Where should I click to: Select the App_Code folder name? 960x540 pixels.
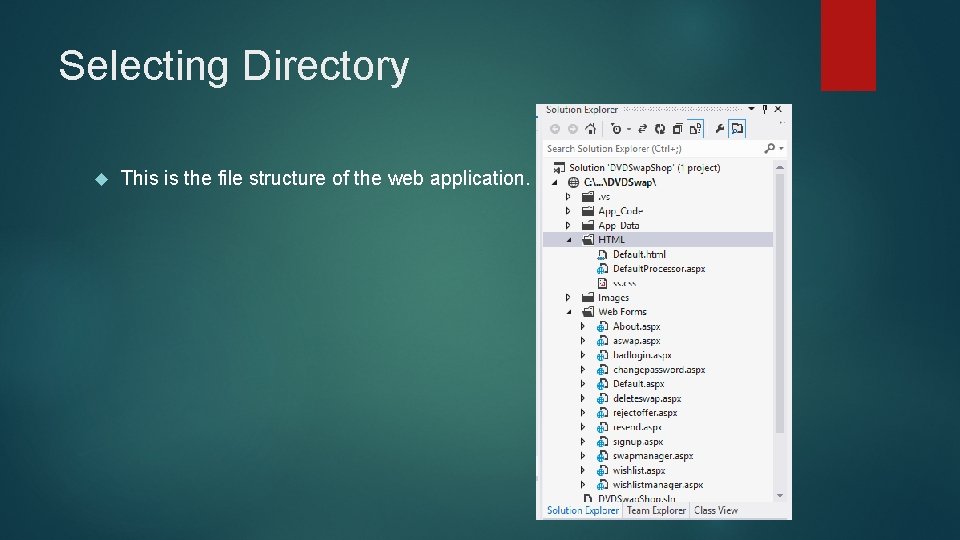620,211
